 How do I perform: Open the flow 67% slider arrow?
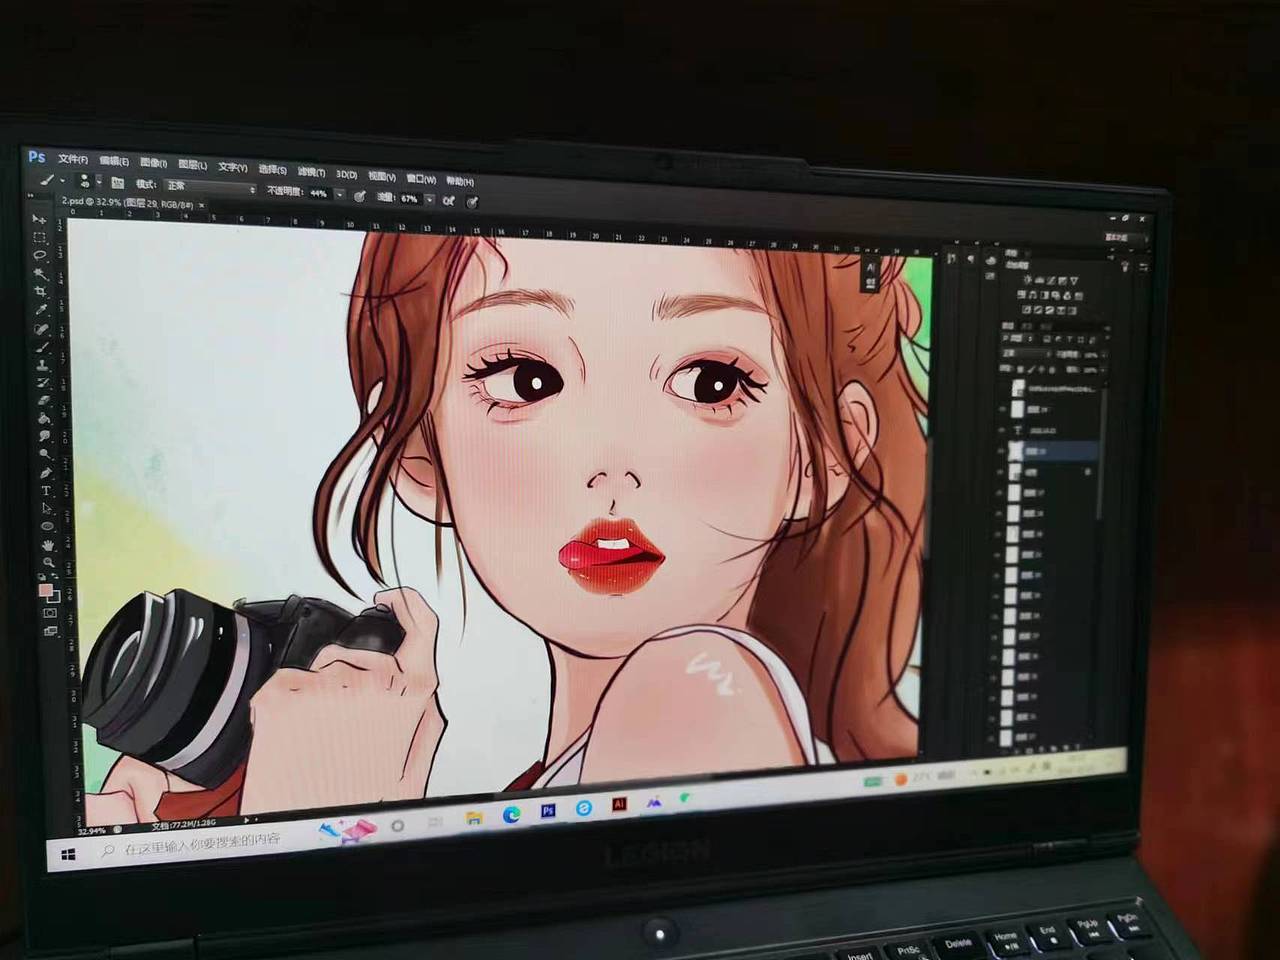click(430, 199)
